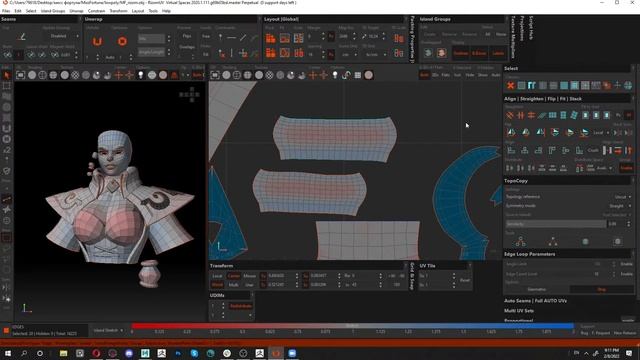Click the Flips button in Unwrap panel
This screenshot has height=360, width=640.
pyautogui.click(x=187, y=36)
